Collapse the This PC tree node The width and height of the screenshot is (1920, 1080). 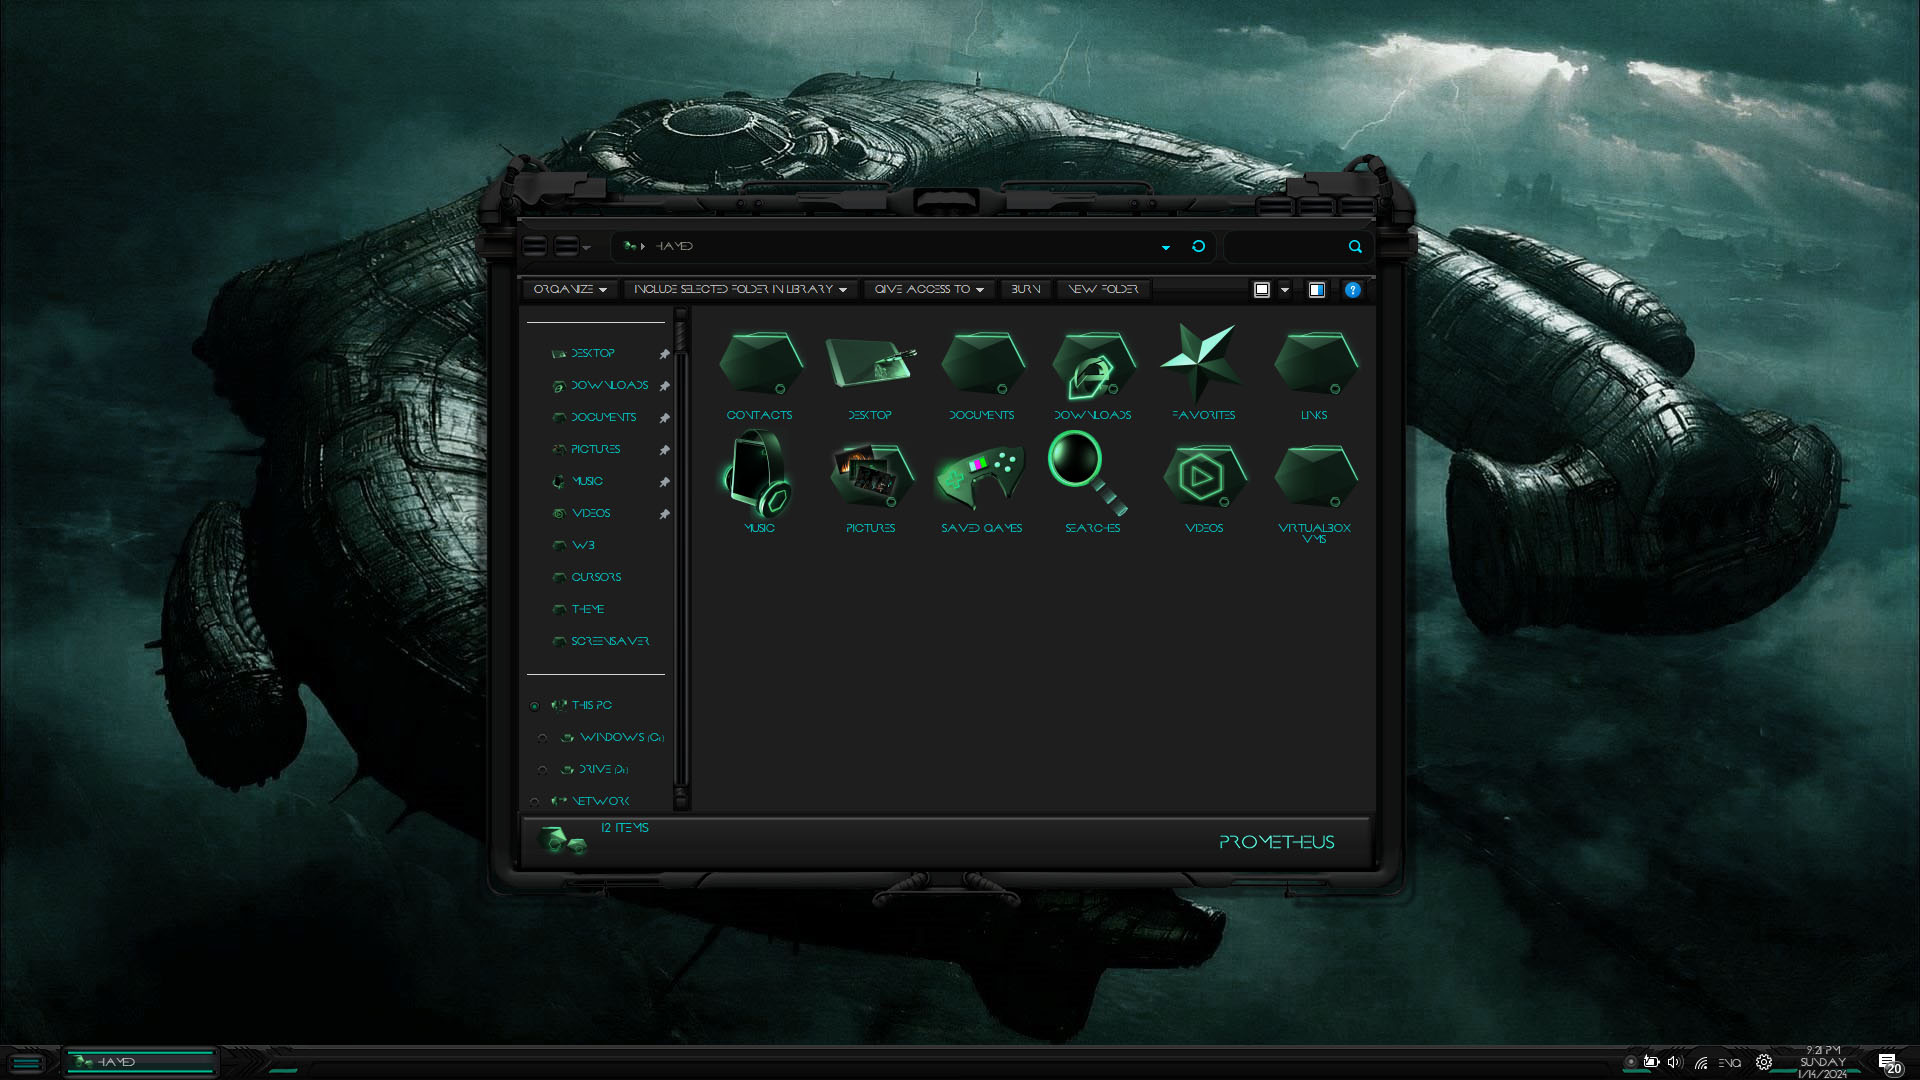click(x=534, y=706)
